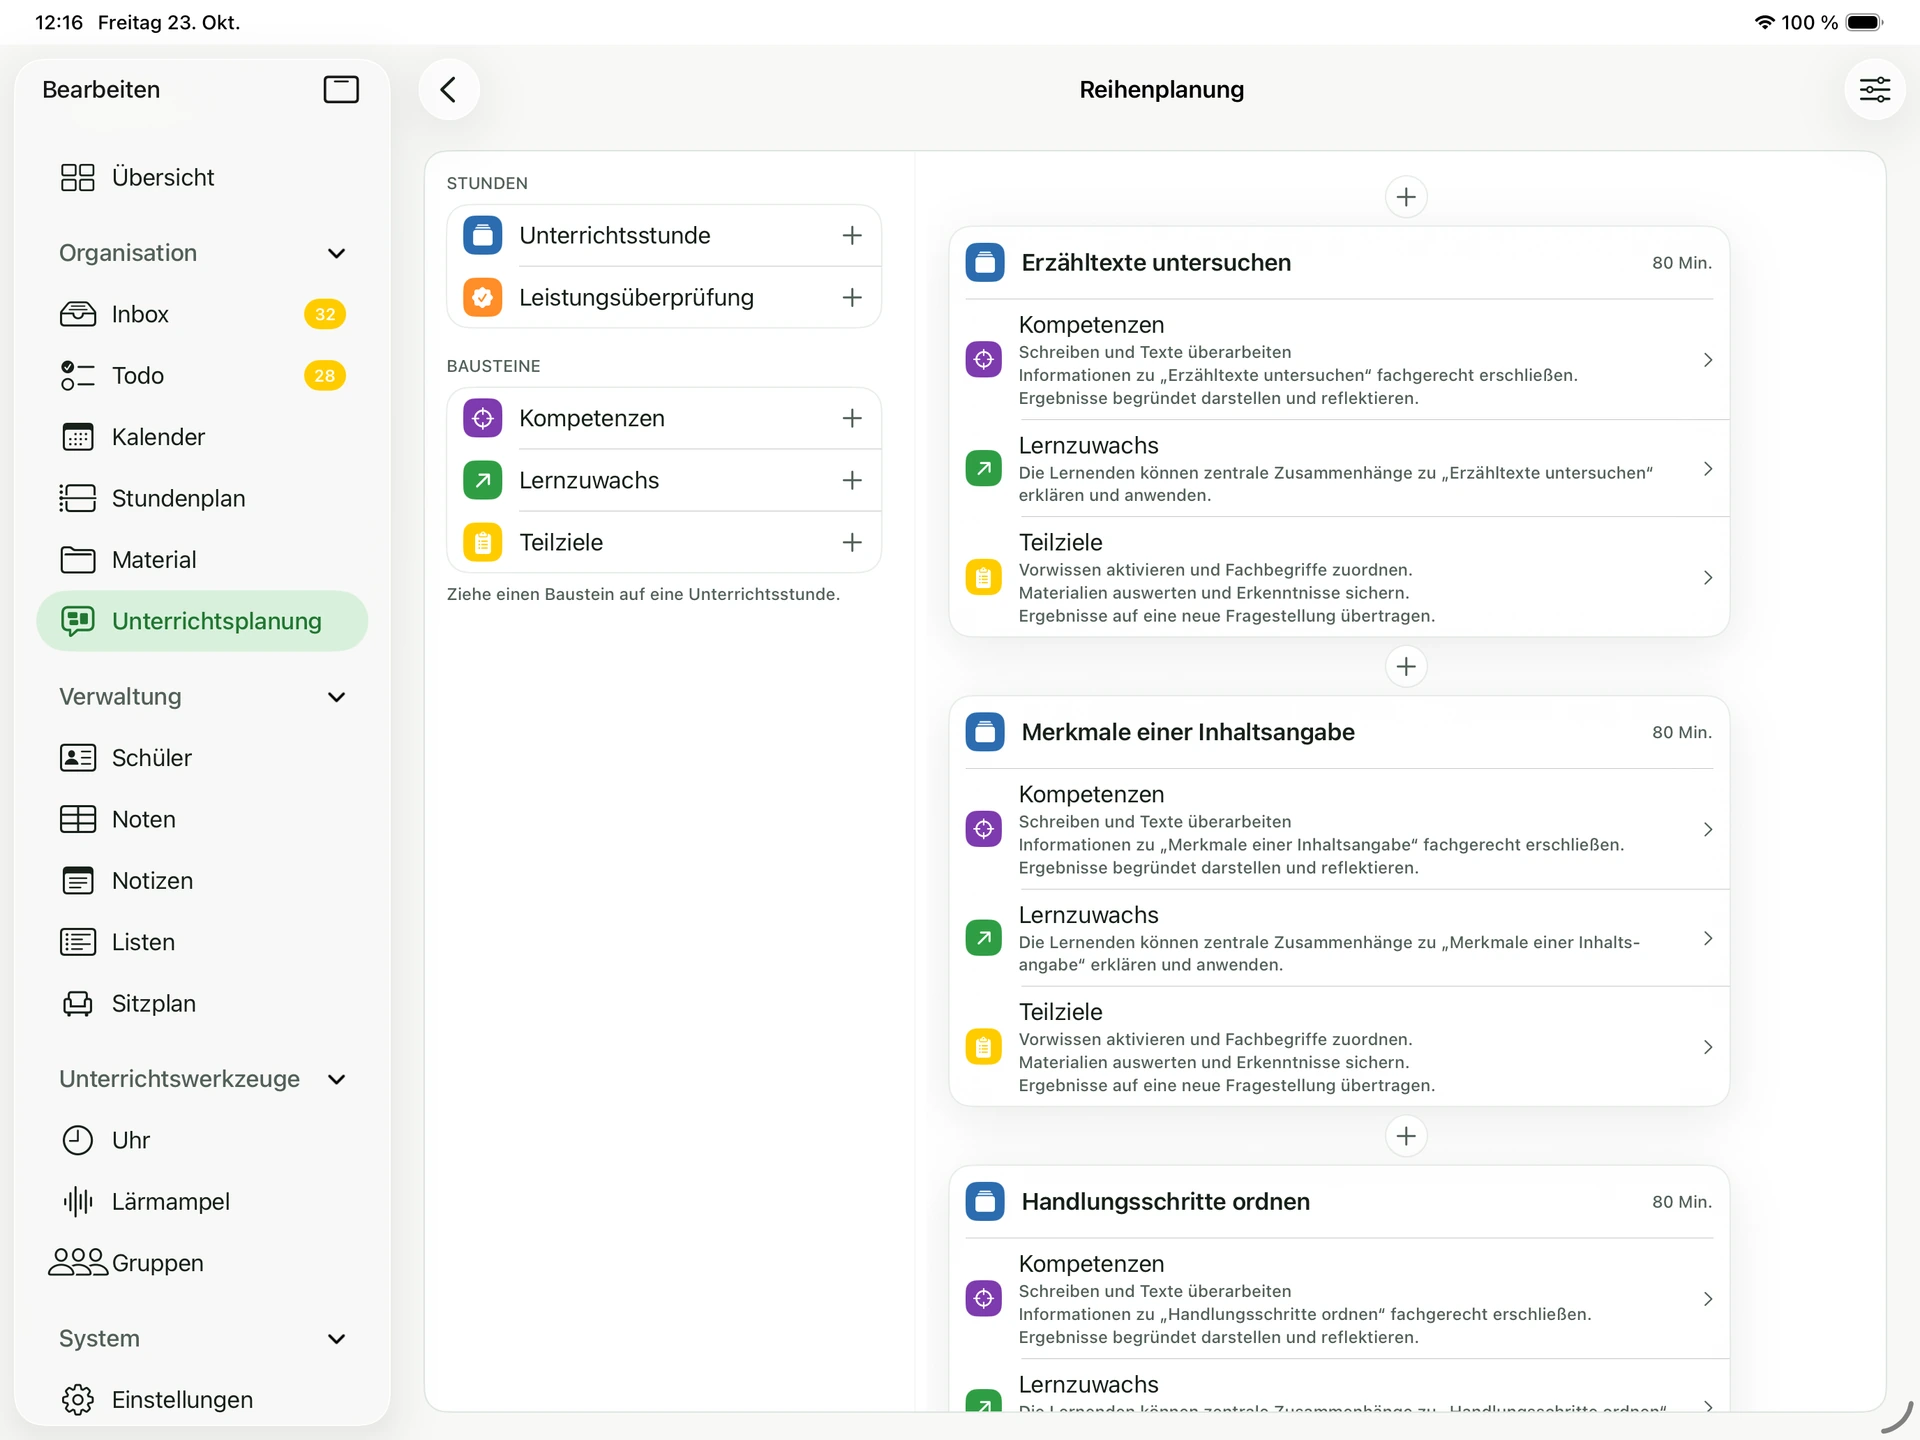Click the green Lernzuwachs icon in Bausteine
This screenshot has width=1920, height=1440.
[483, 480]
